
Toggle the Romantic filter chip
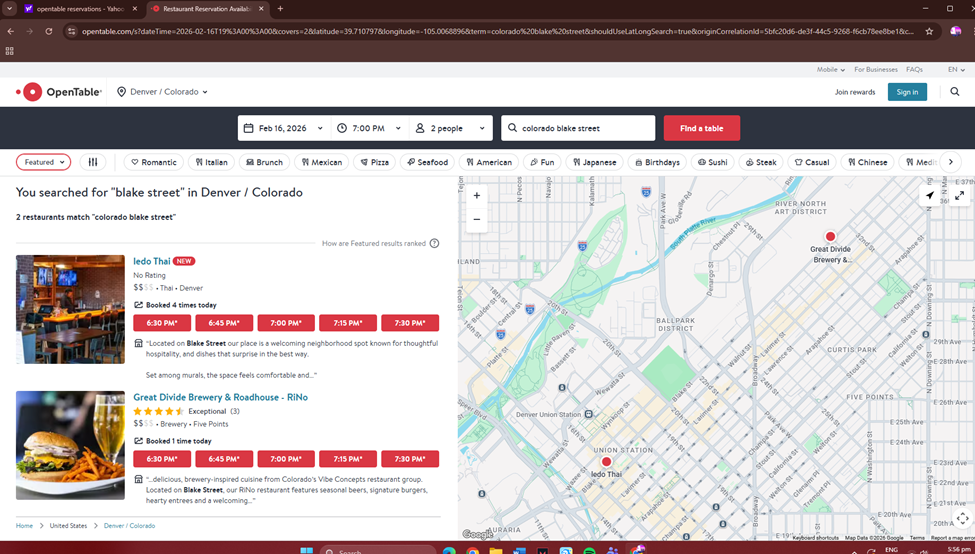(x=154, y=162)
